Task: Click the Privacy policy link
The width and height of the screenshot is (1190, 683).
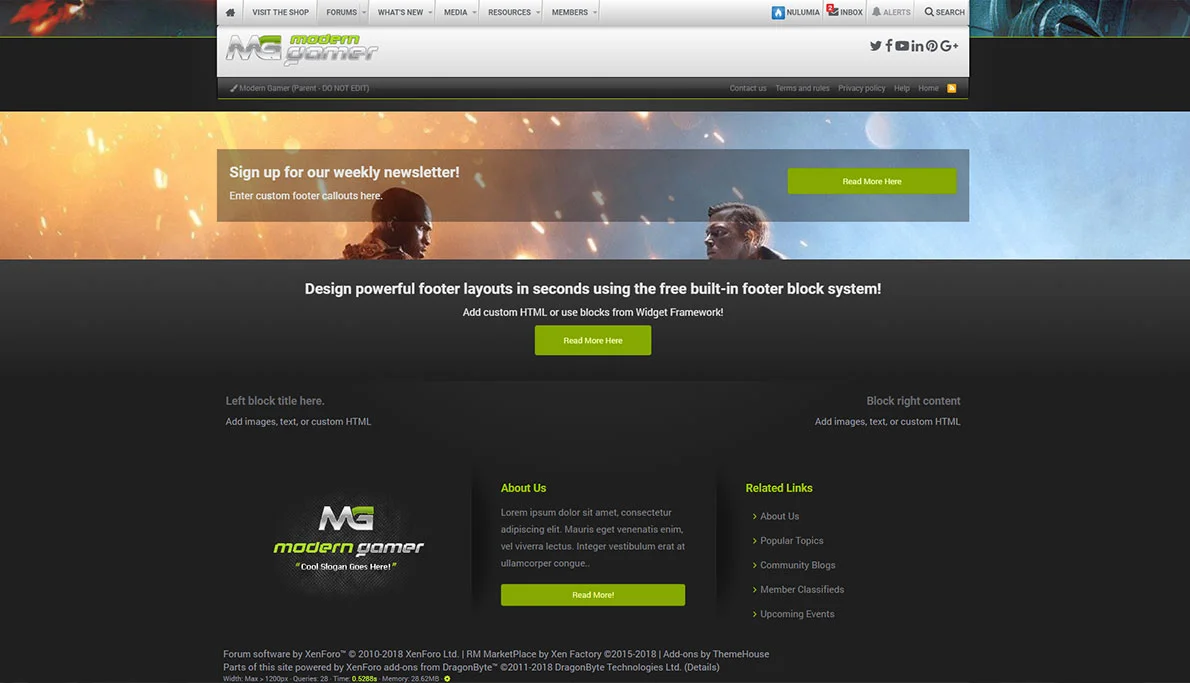Action: [x=861, y=88]
